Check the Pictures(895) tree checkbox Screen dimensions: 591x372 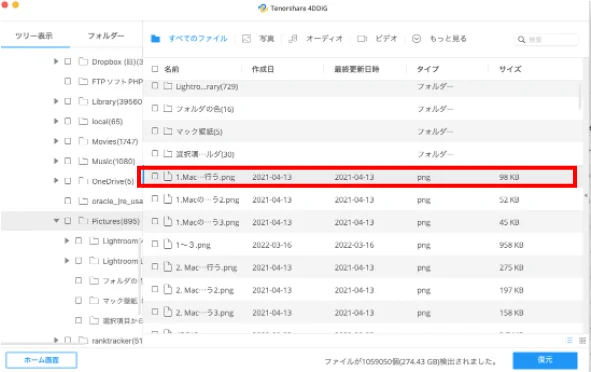[68, 220]
